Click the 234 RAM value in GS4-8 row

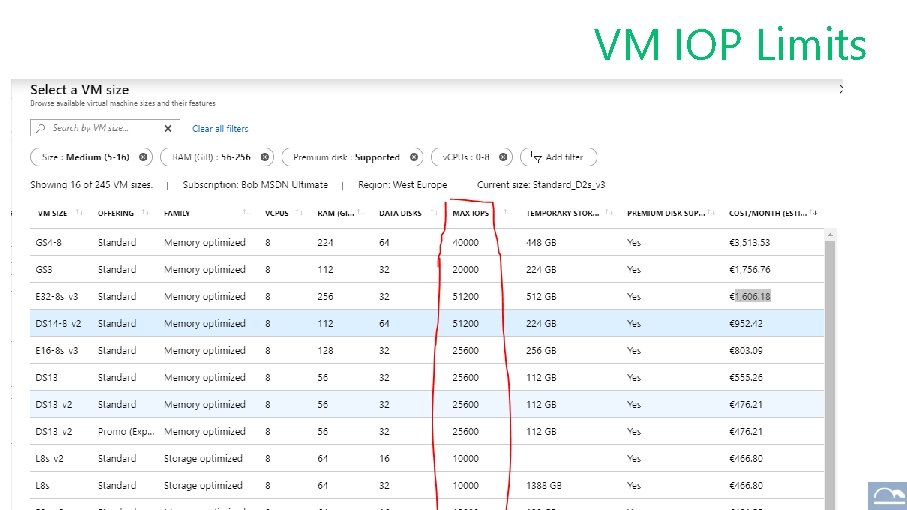click(325, 243)
